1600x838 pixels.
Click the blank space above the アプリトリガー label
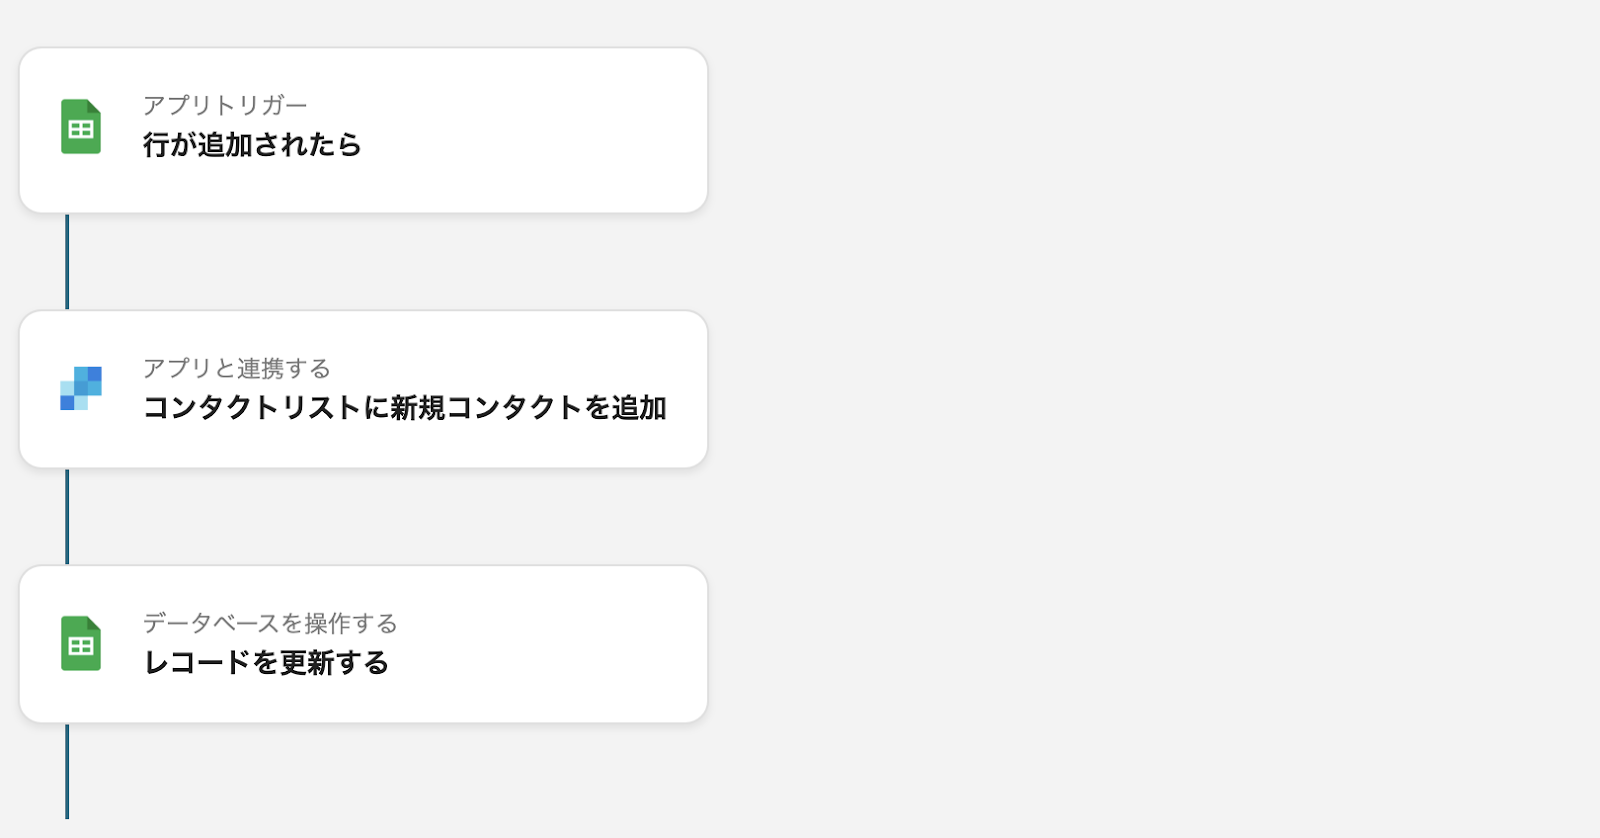tap(300, 70)
